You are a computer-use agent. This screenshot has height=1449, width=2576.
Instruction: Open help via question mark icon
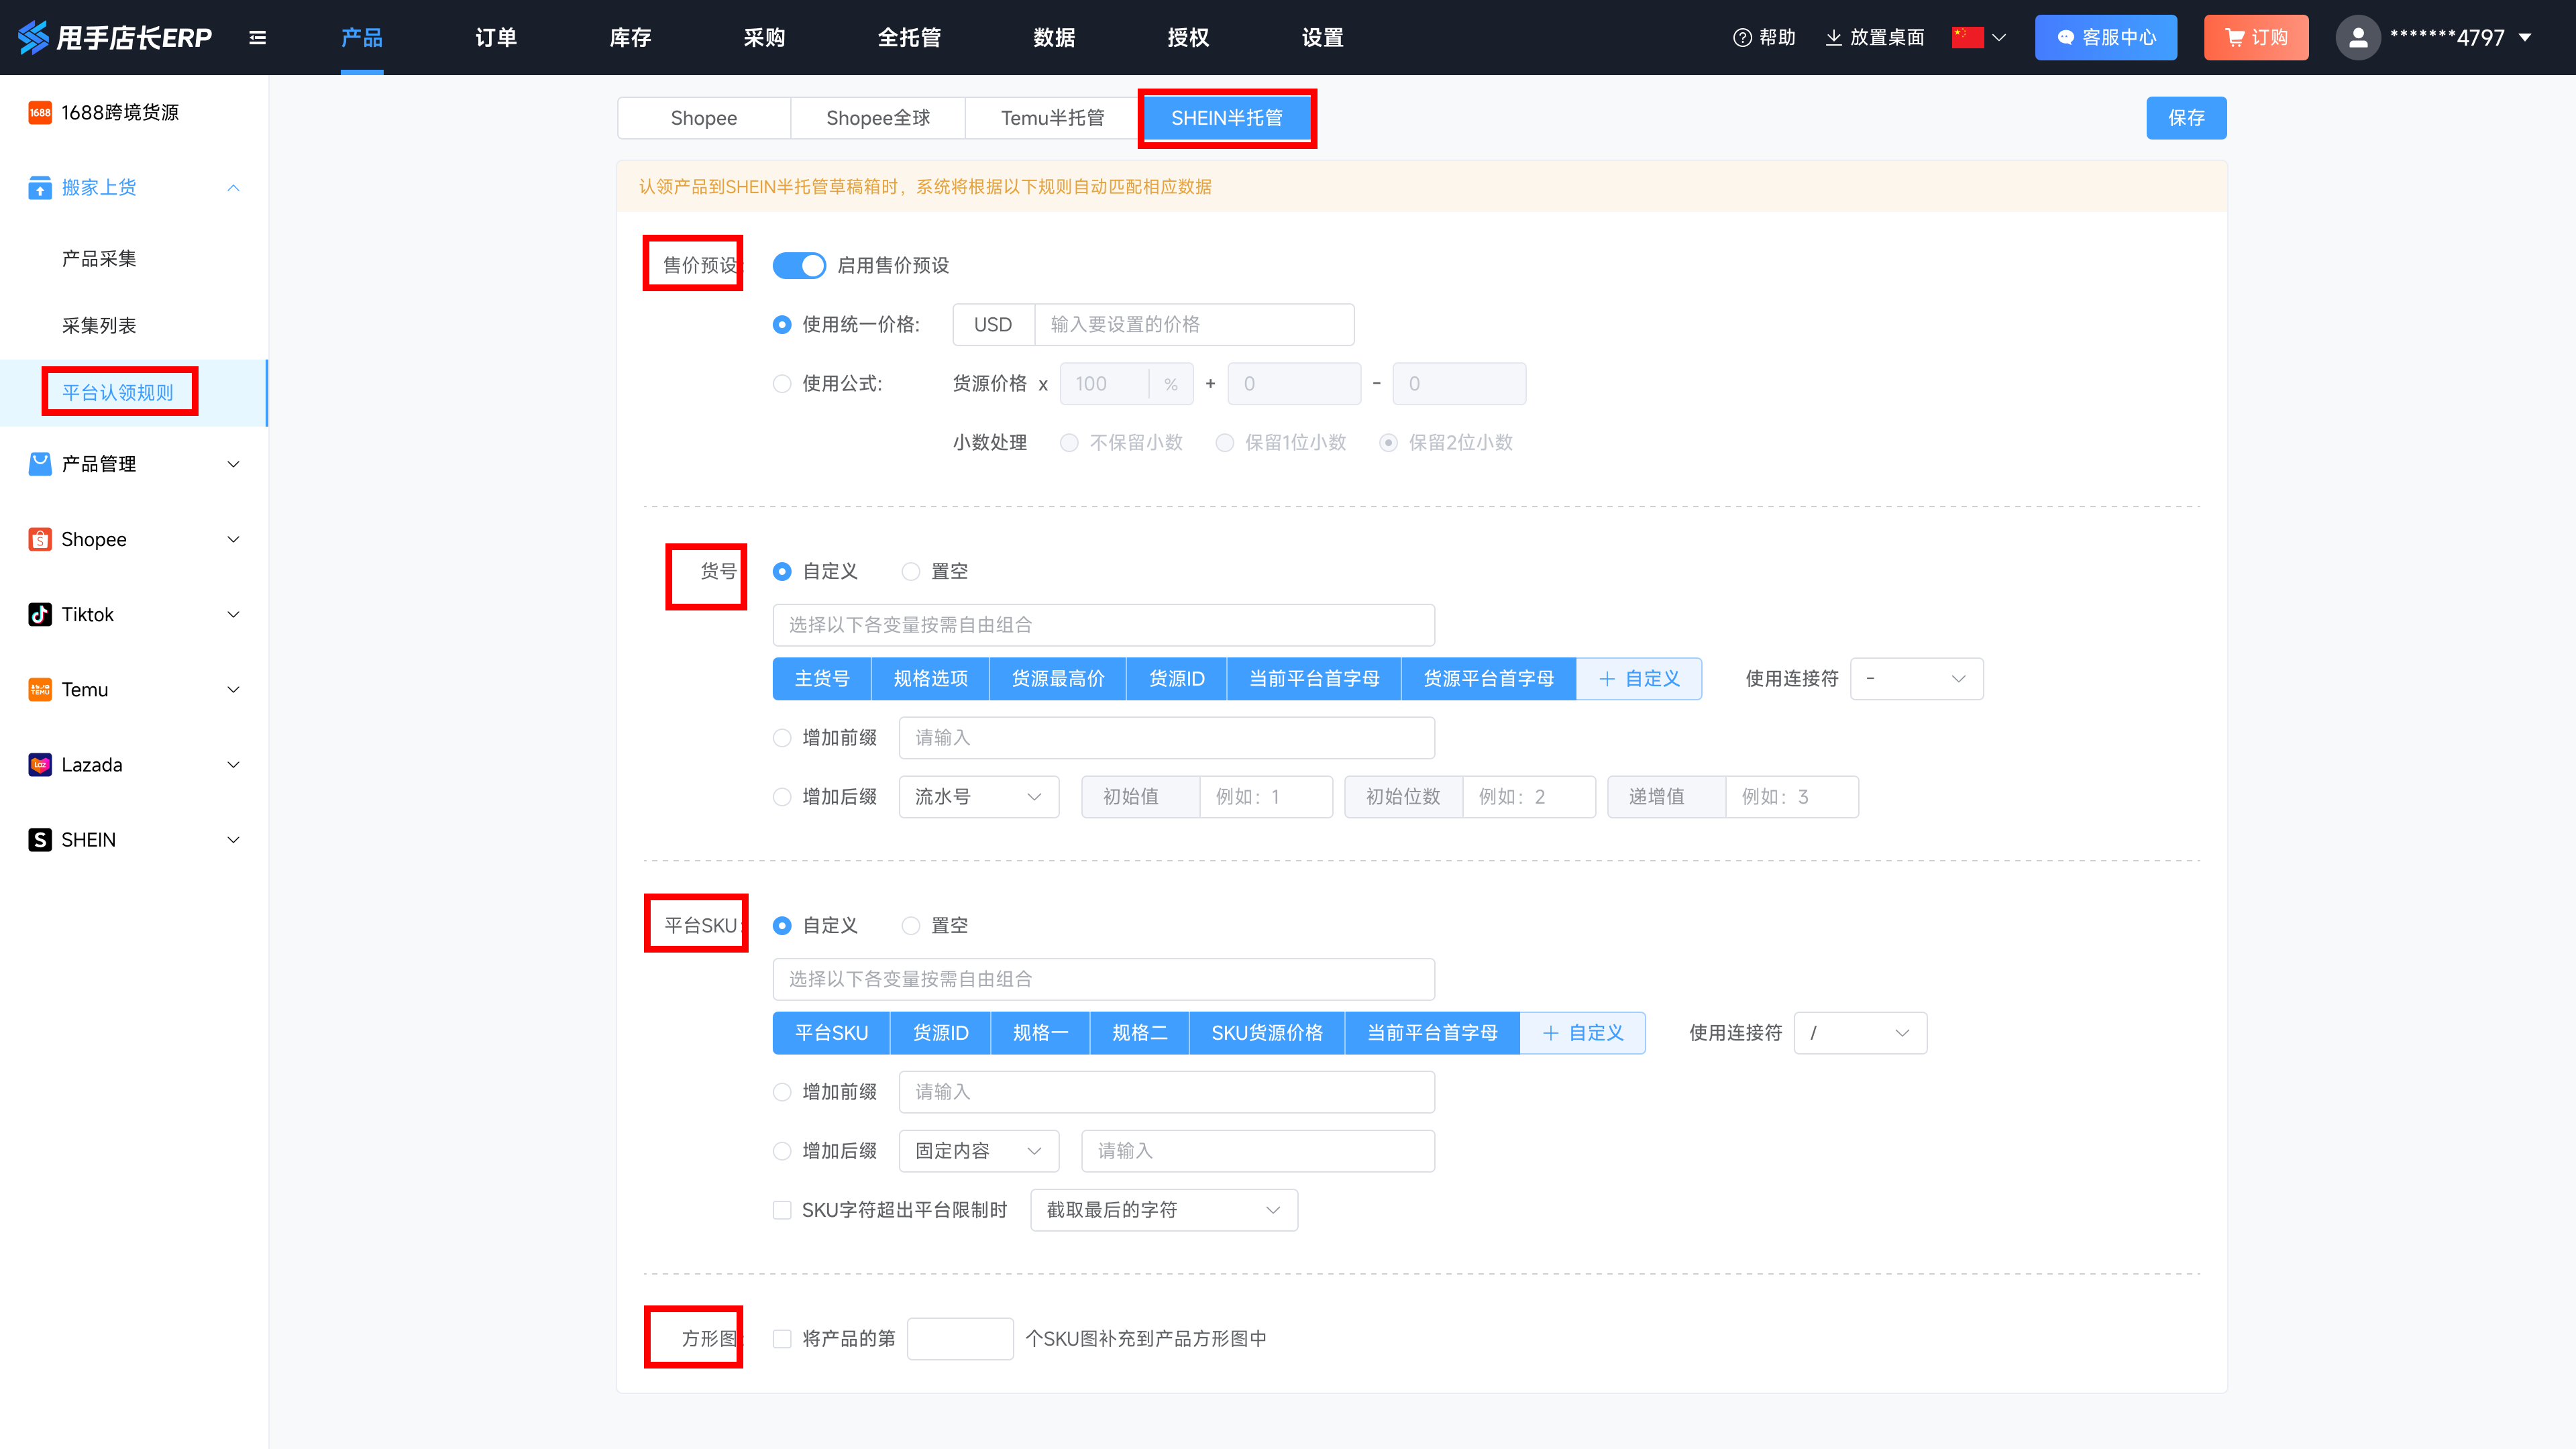click(x=1742, y=38)
